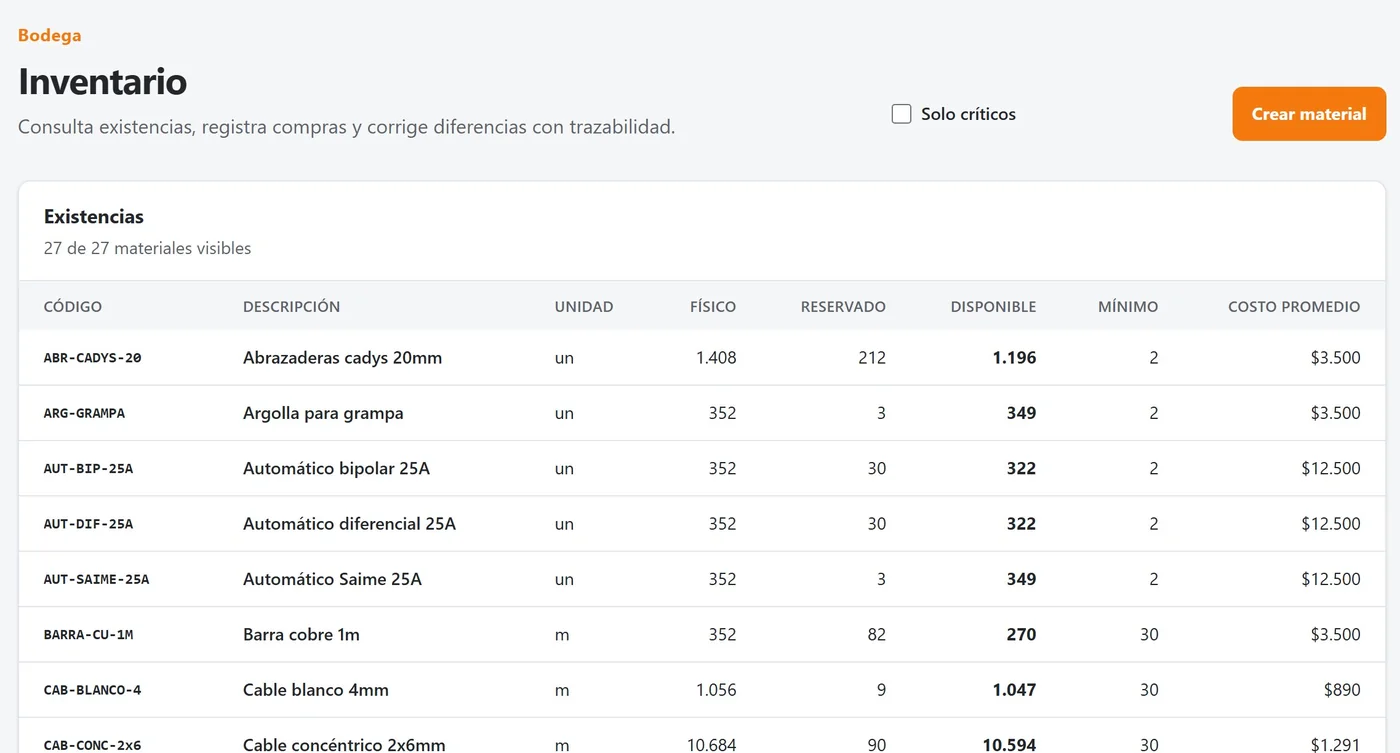Screen dimensions: 1400x753
Task: Click the DESCRIPCIÓN column header
Action: tap(292, 307)
